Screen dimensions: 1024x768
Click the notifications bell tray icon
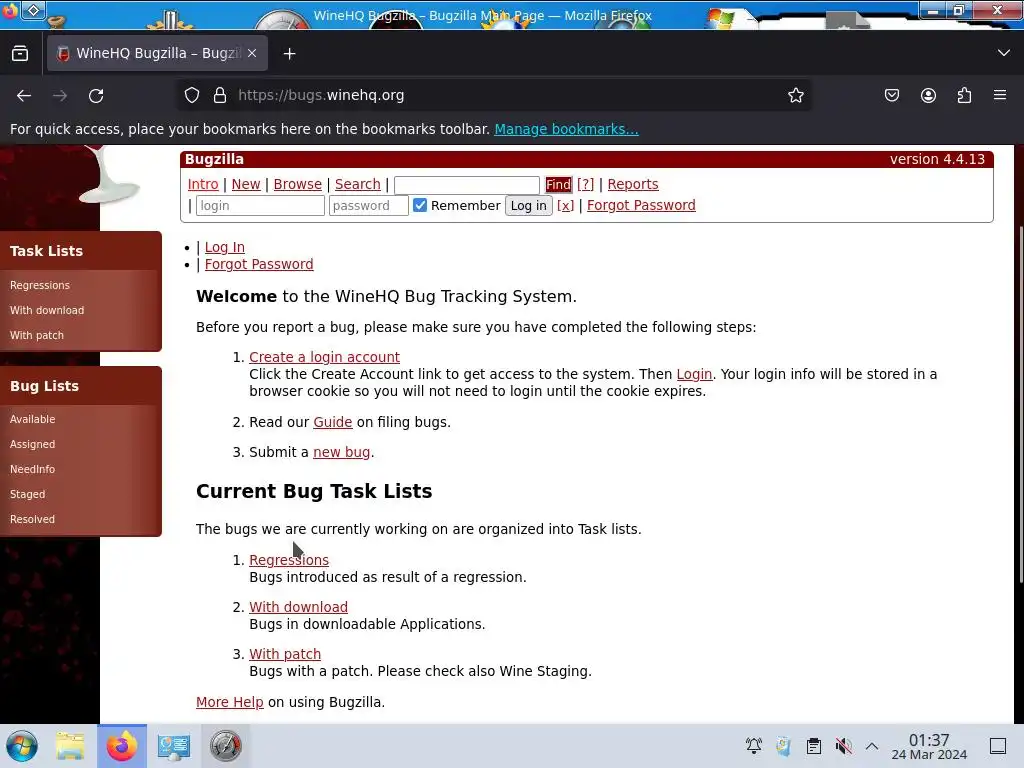pos(754,746)
